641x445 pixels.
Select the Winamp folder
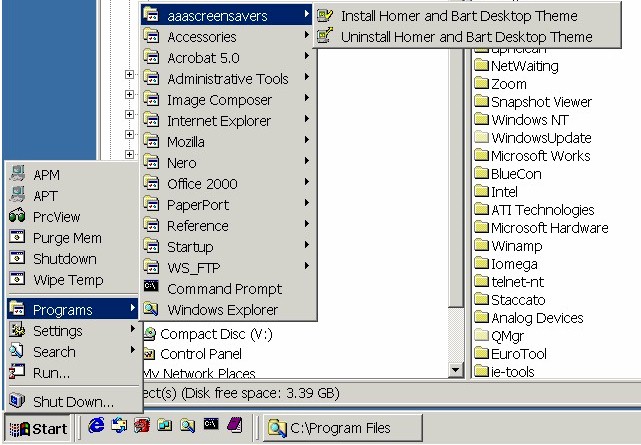click(509, 246)
